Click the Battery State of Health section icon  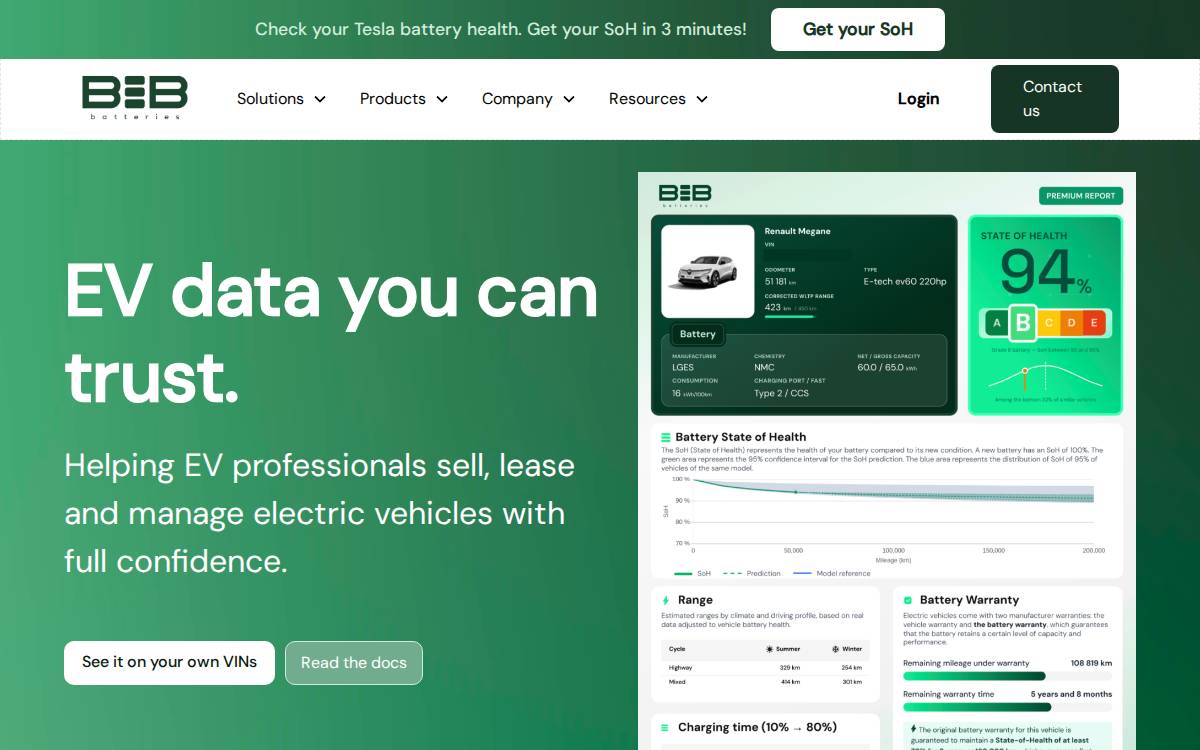[x=666, y=437]
